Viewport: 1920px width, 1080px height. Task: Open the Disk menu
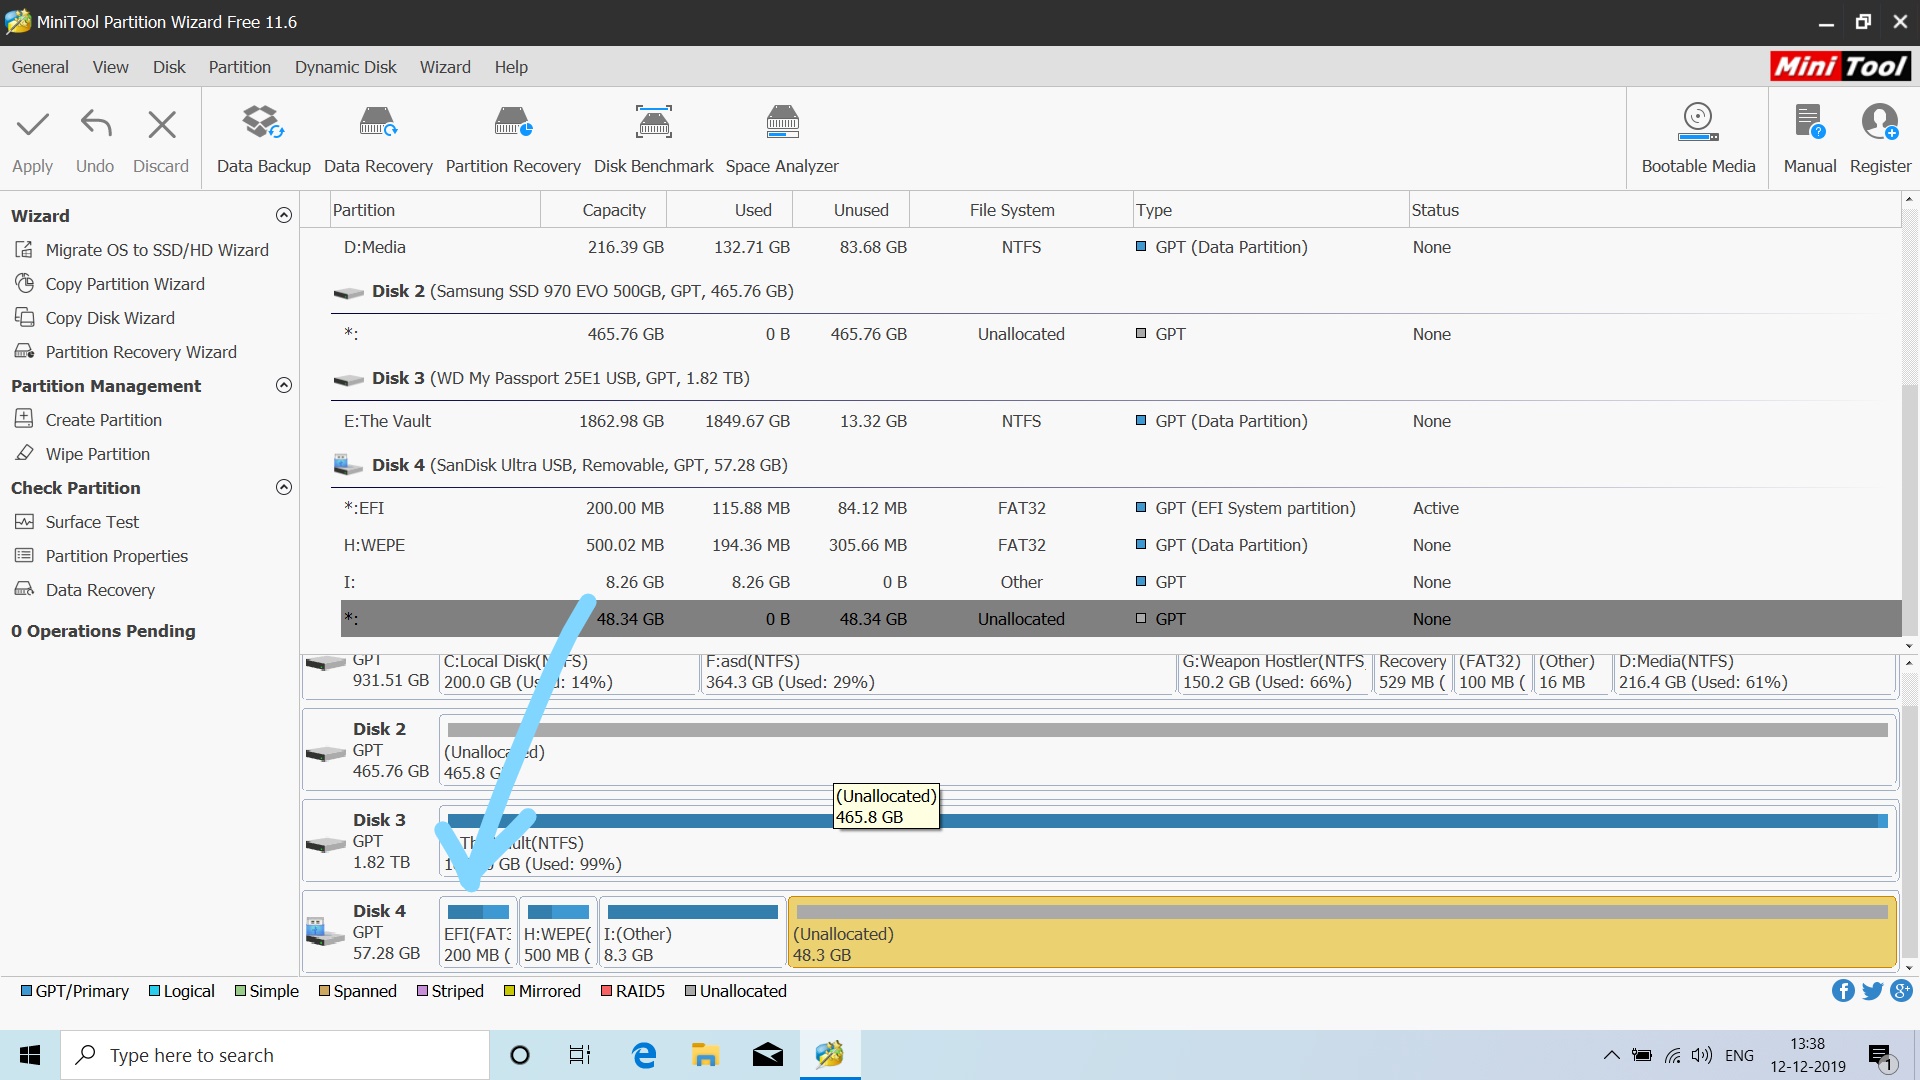(169, 67)
